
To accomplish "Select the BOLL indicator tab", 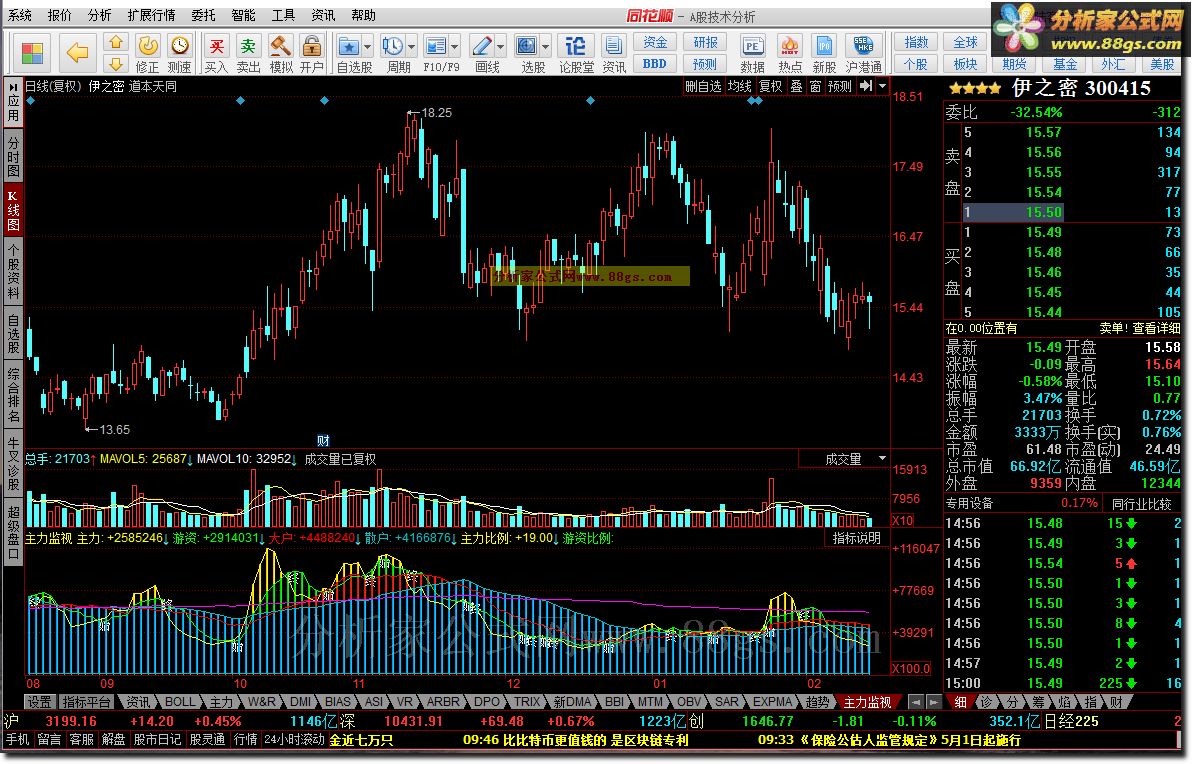I will [180, 702].
